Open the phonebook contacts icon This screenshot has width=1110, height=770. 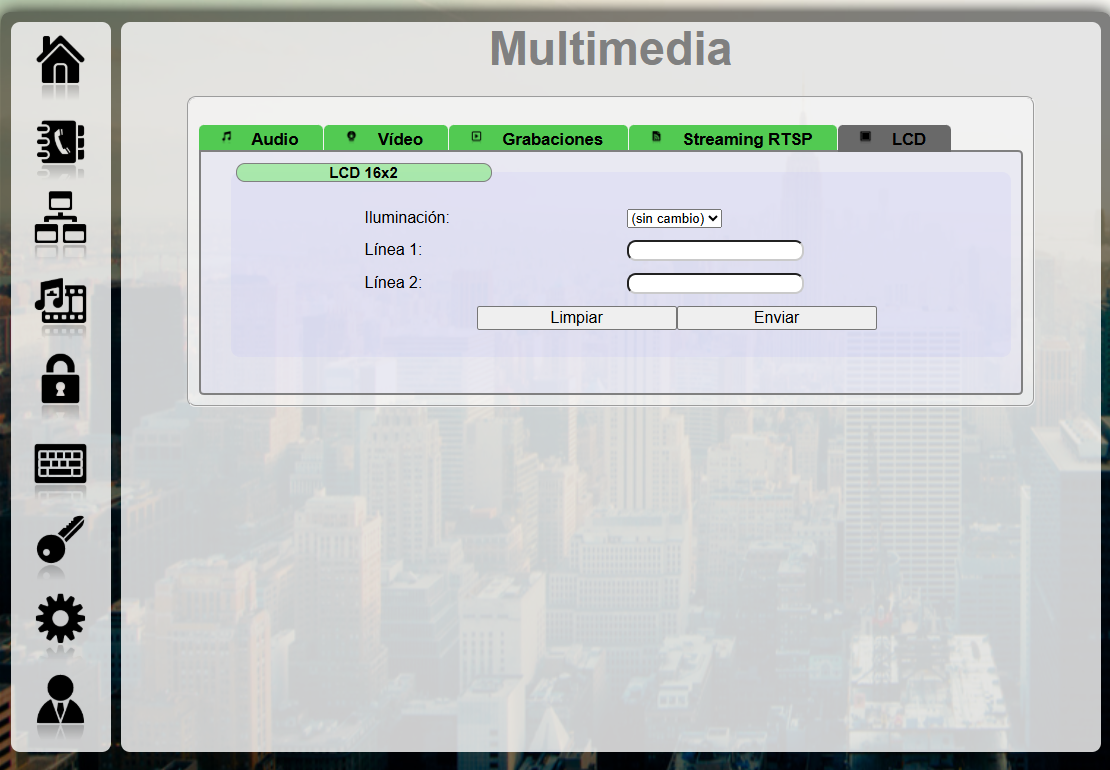(x=60, y=142)
